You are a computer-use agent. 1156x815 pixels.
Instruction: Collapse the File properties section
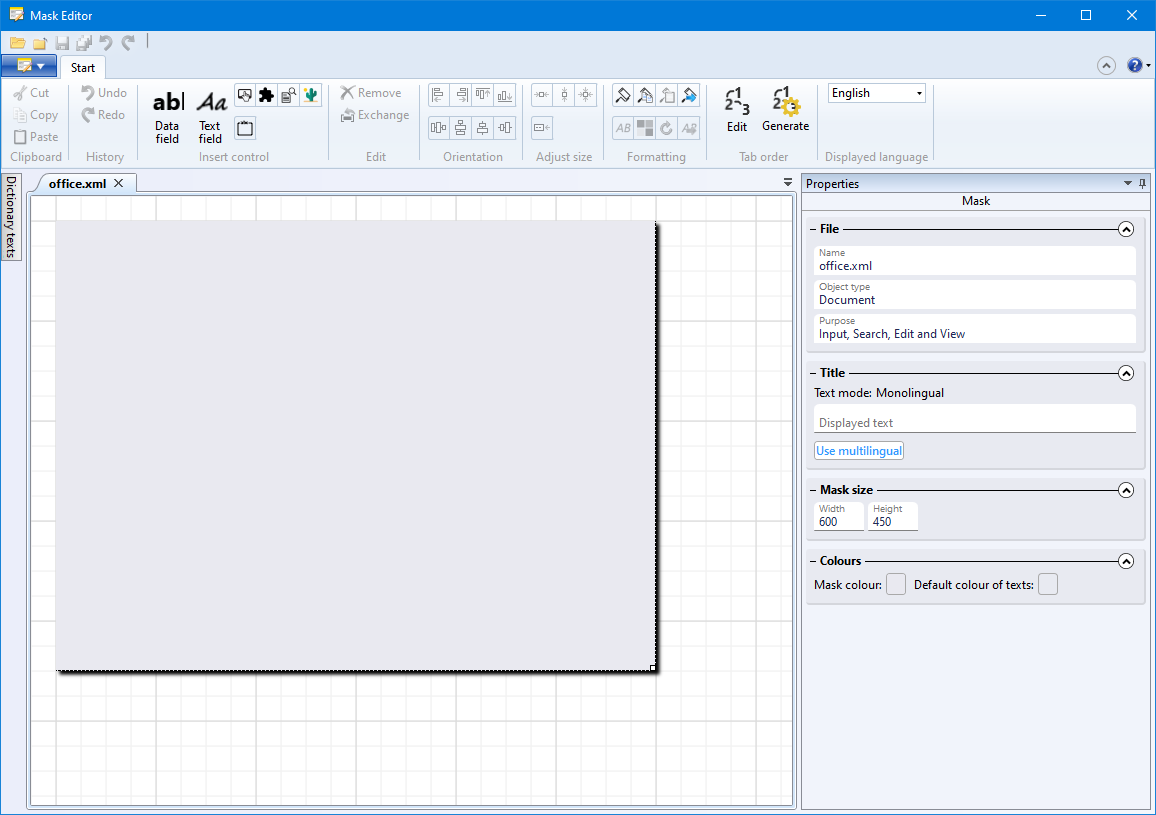pyautogui.click(x=1126, y=229)
